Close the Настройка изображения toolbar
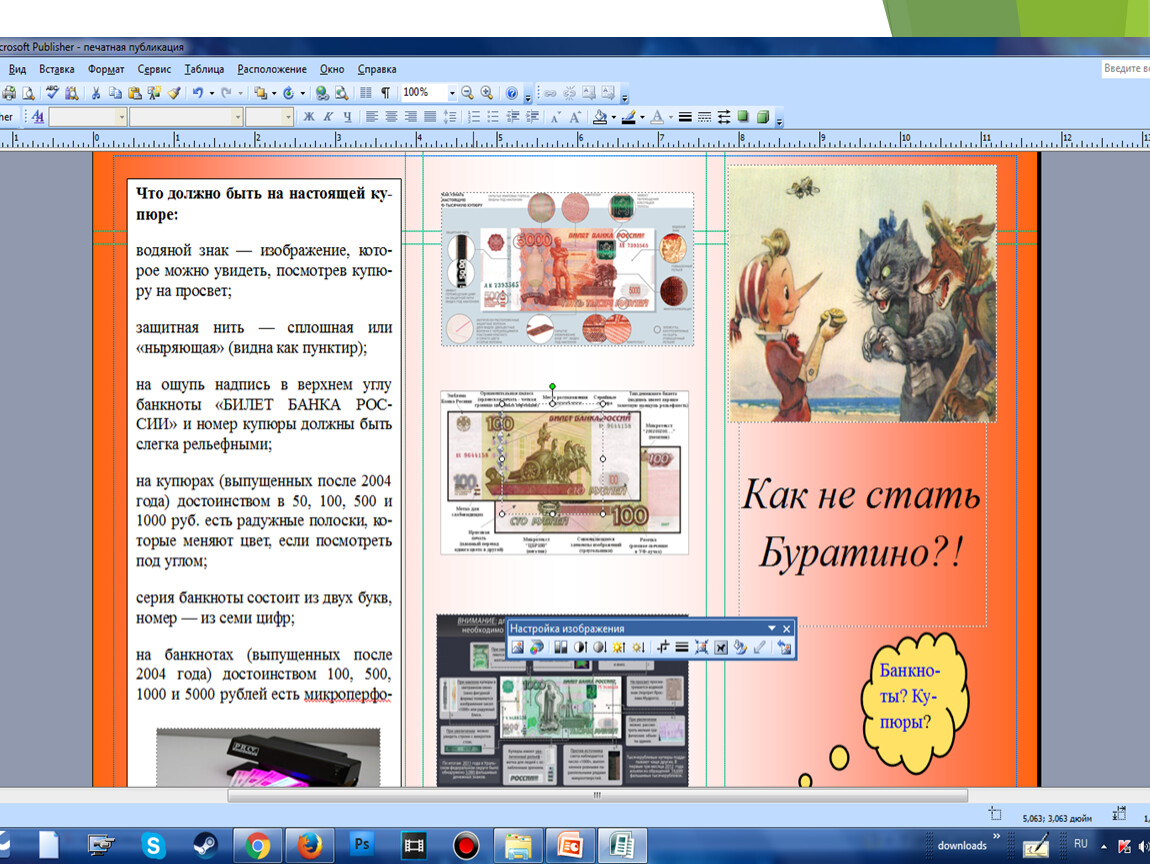This screenshot has width=1150, height=864. (x=786, y=629)
